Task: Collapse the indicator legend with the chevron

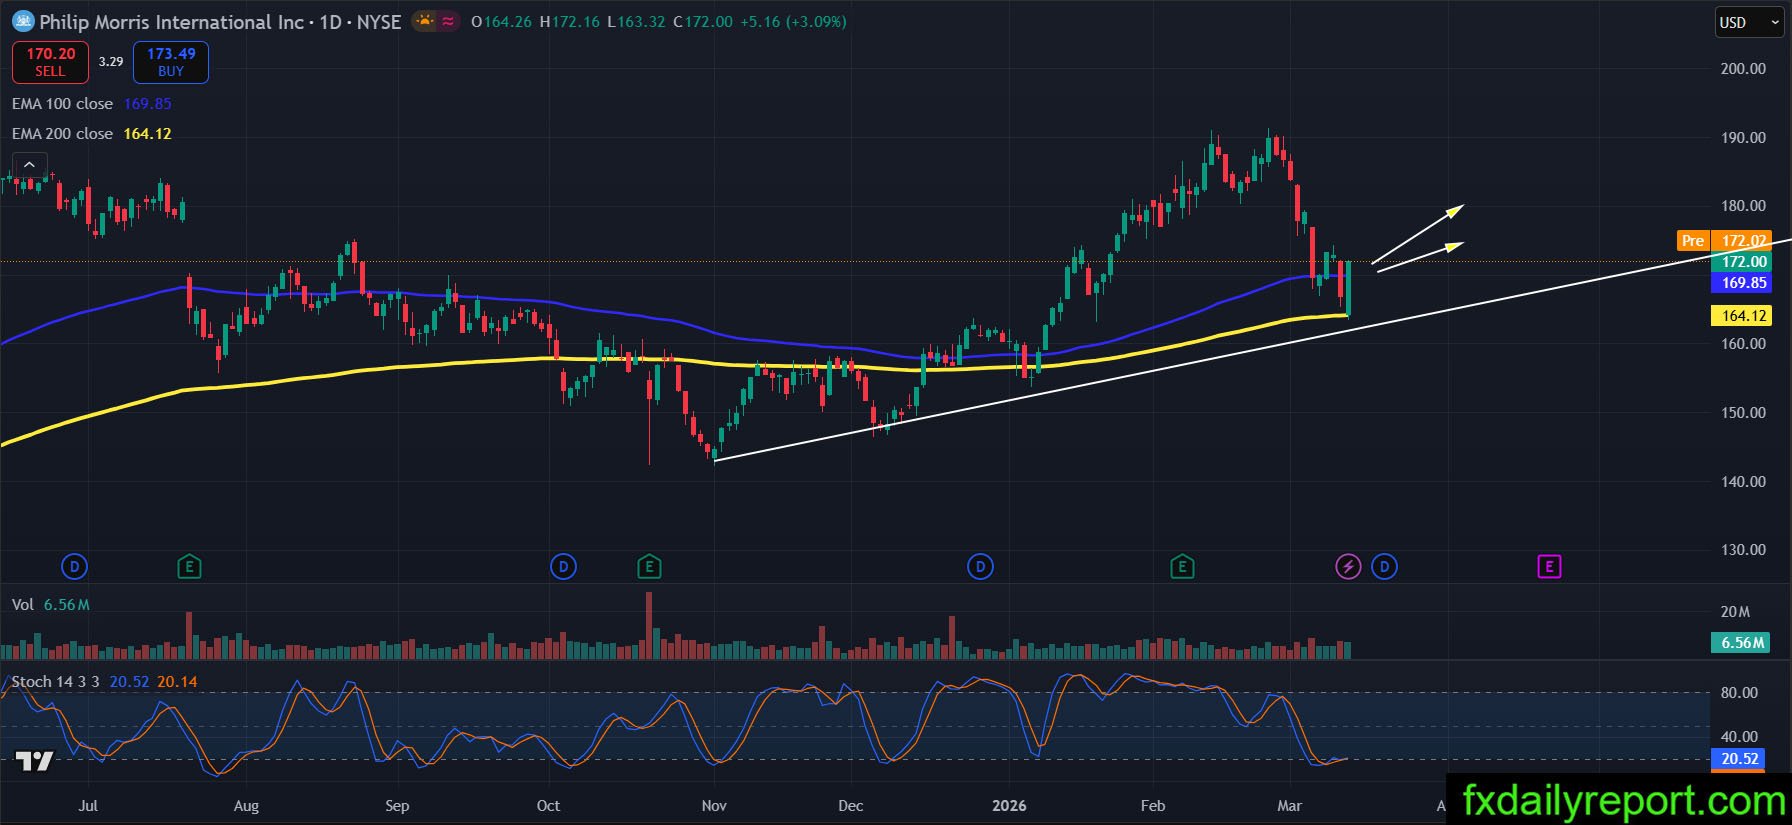Action: 29,165
